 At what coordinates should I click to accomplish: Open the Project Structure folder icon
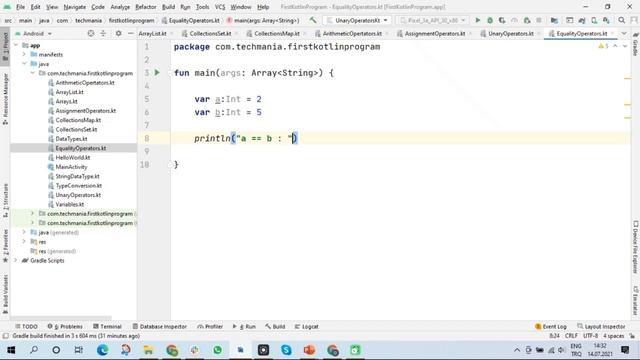[554, 20]
